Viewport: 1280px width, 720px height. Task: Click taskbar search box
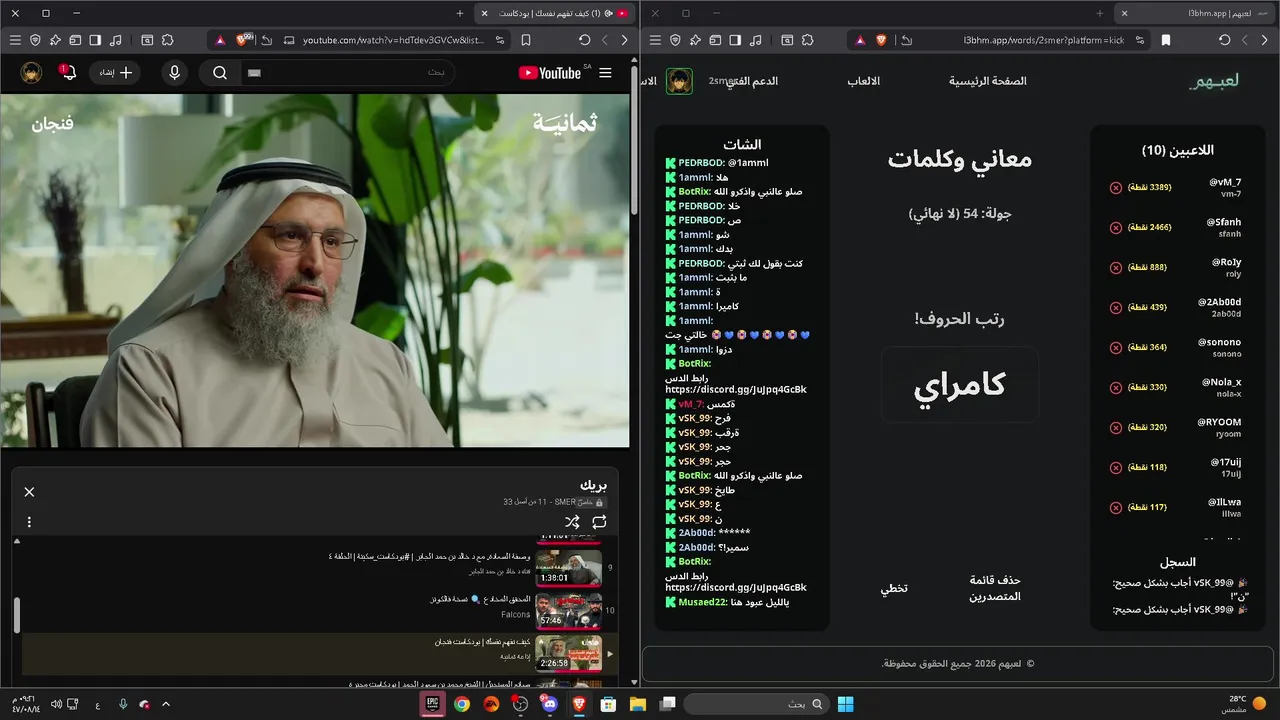[755, 704]
